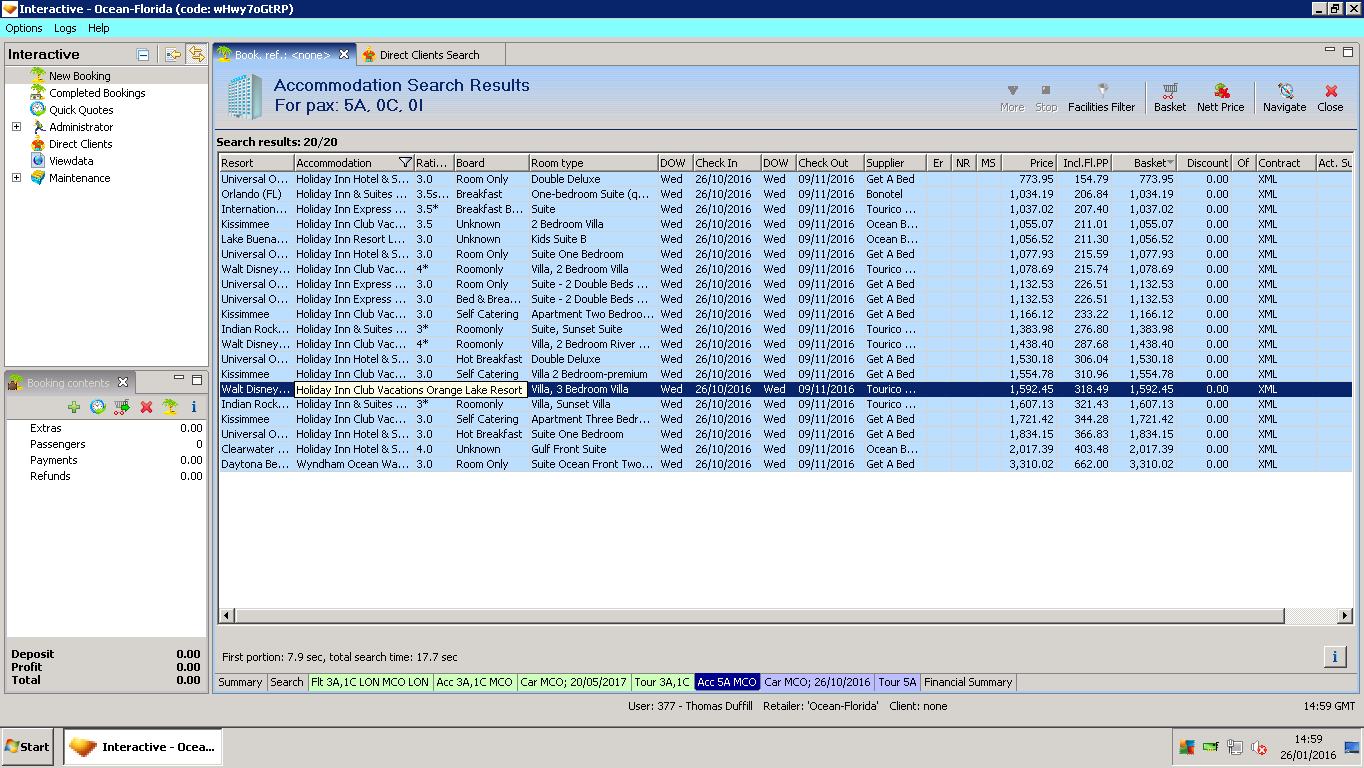
Task: Select the Clearwater Gulf Front Suite row
Action: point(785,449)
